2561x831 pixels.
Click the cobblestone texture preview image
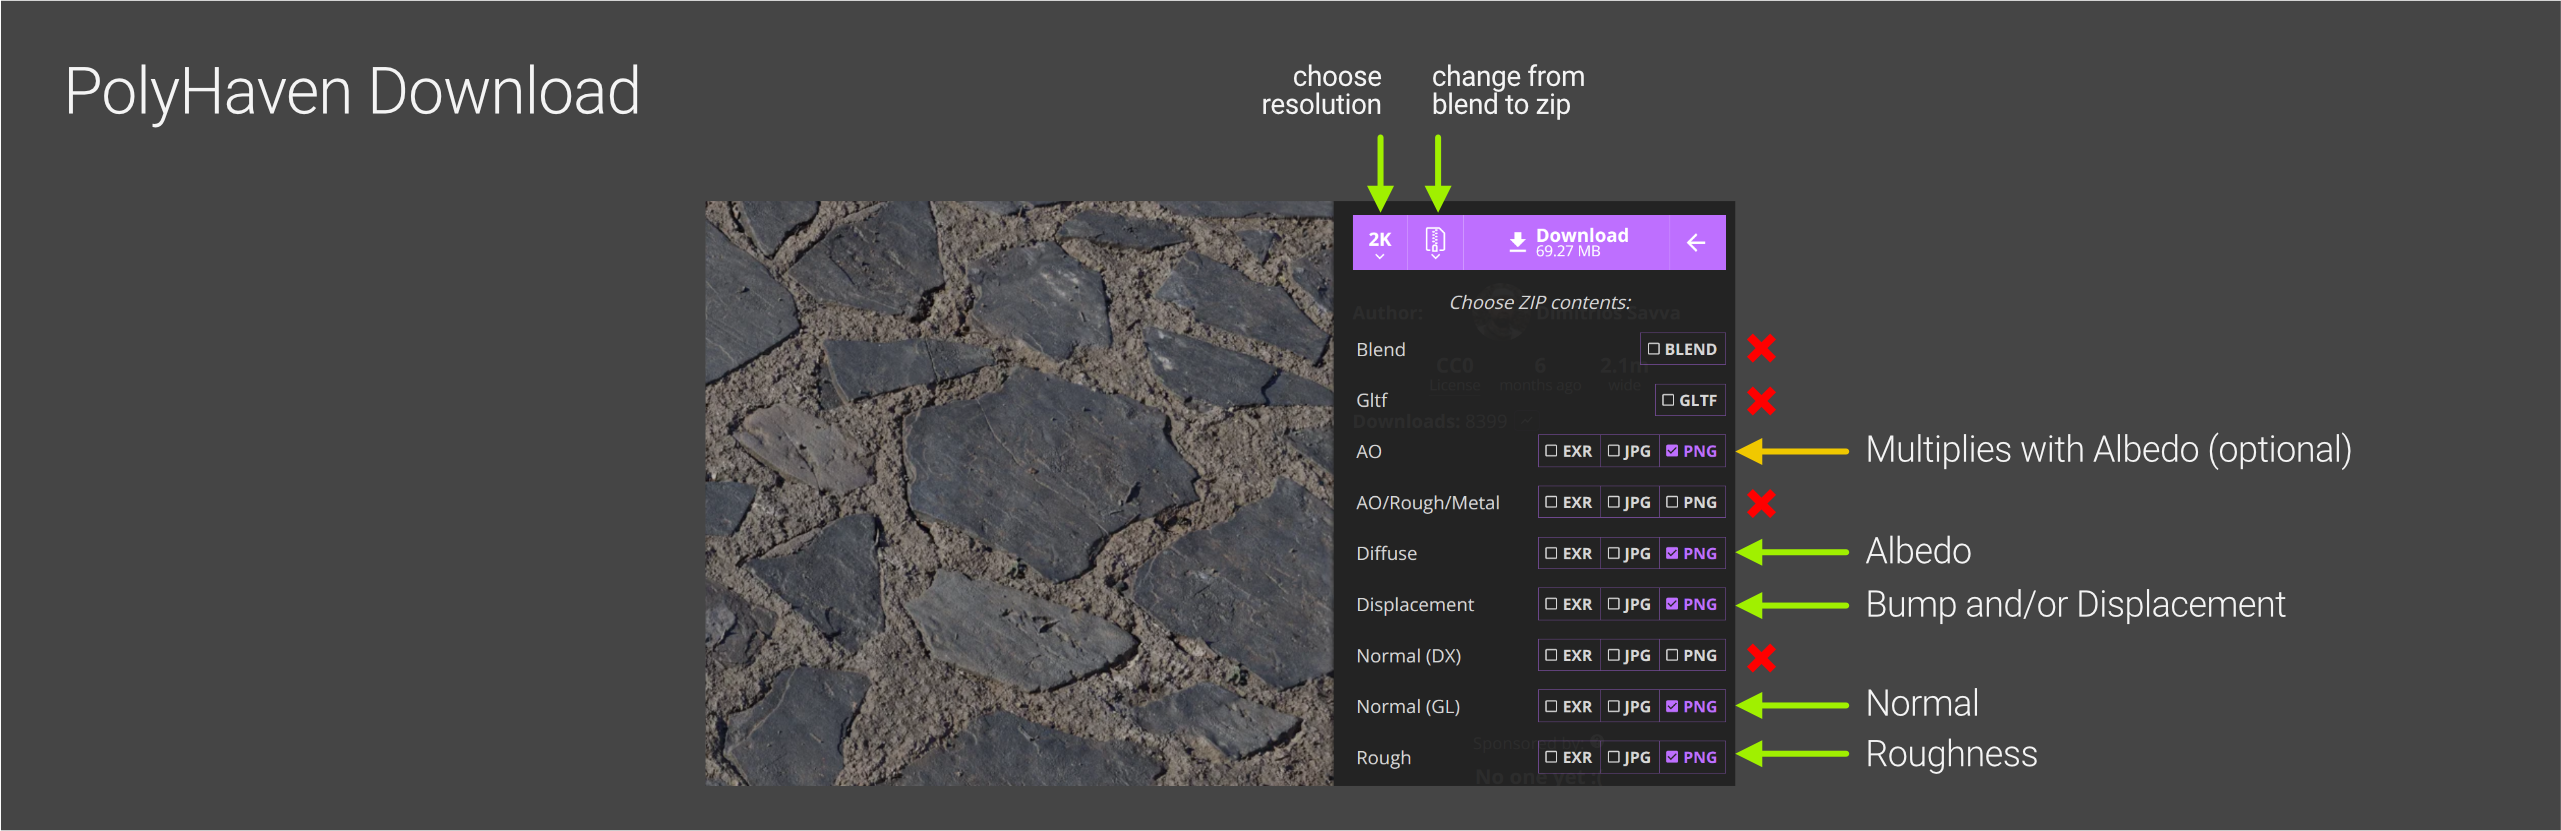click(1018, 493)
